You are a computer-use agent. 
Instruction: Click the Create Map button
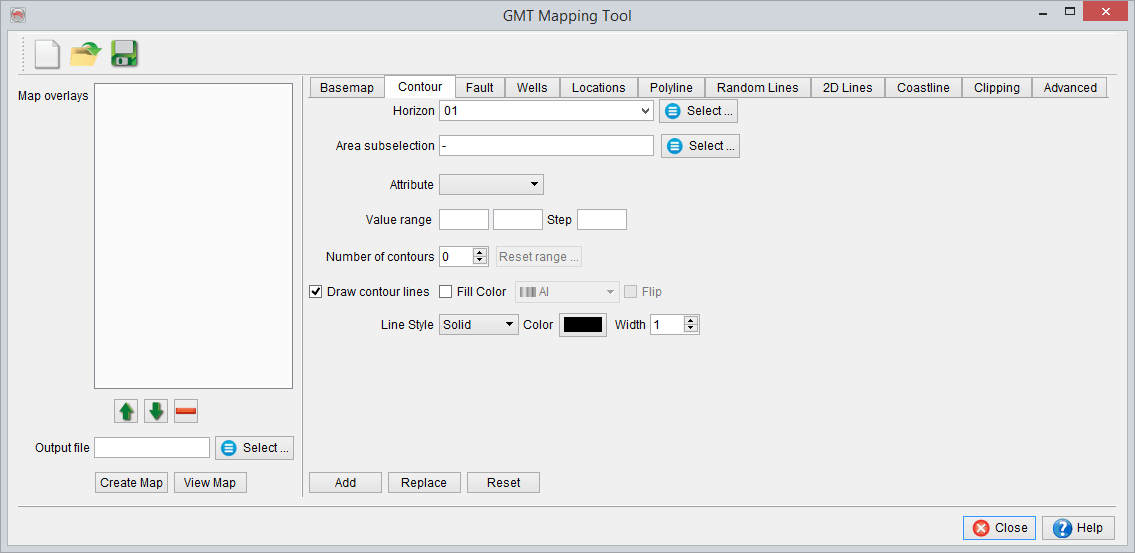[131, 483]
